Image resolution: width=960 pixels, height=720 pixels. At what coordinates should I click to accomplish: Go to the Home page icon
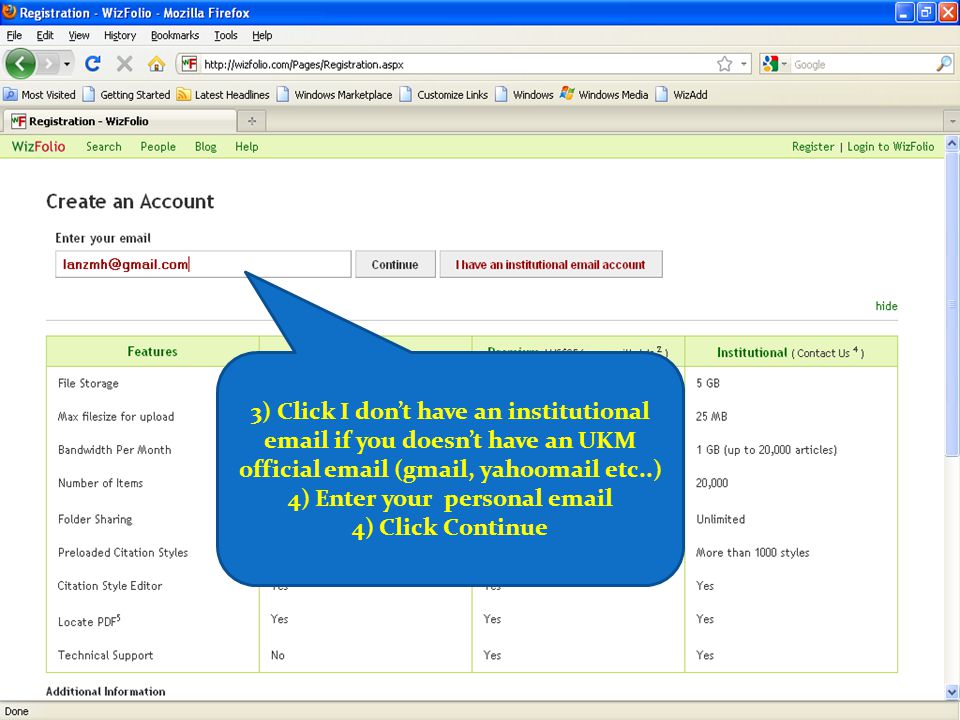[x=156, y=64]
